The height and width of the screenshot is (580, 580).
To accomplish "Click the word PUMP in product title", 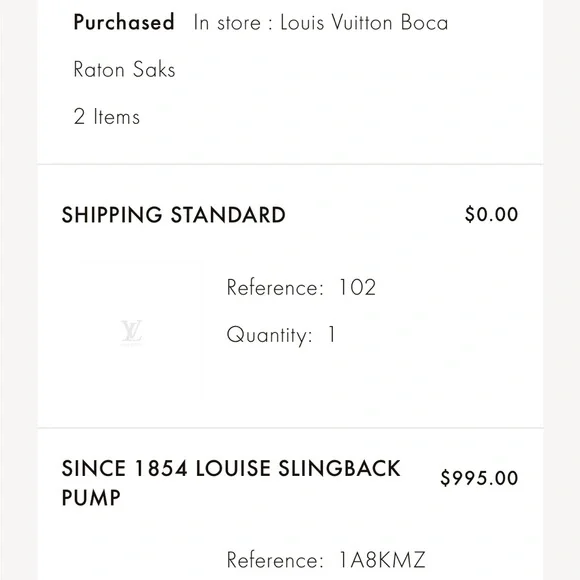I will [91, 498].
